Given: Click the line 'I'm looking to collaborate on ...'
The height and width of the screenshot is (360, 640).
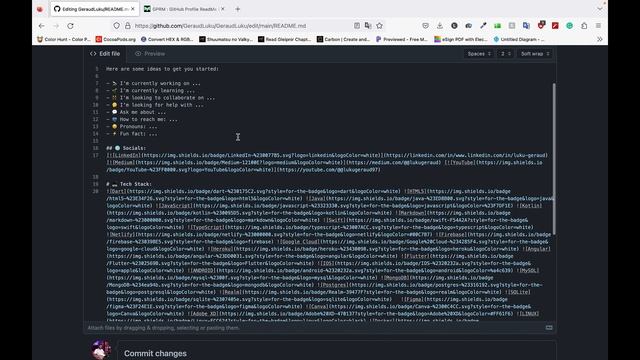Looking at the screenshot, I should (x=160, y=98).
